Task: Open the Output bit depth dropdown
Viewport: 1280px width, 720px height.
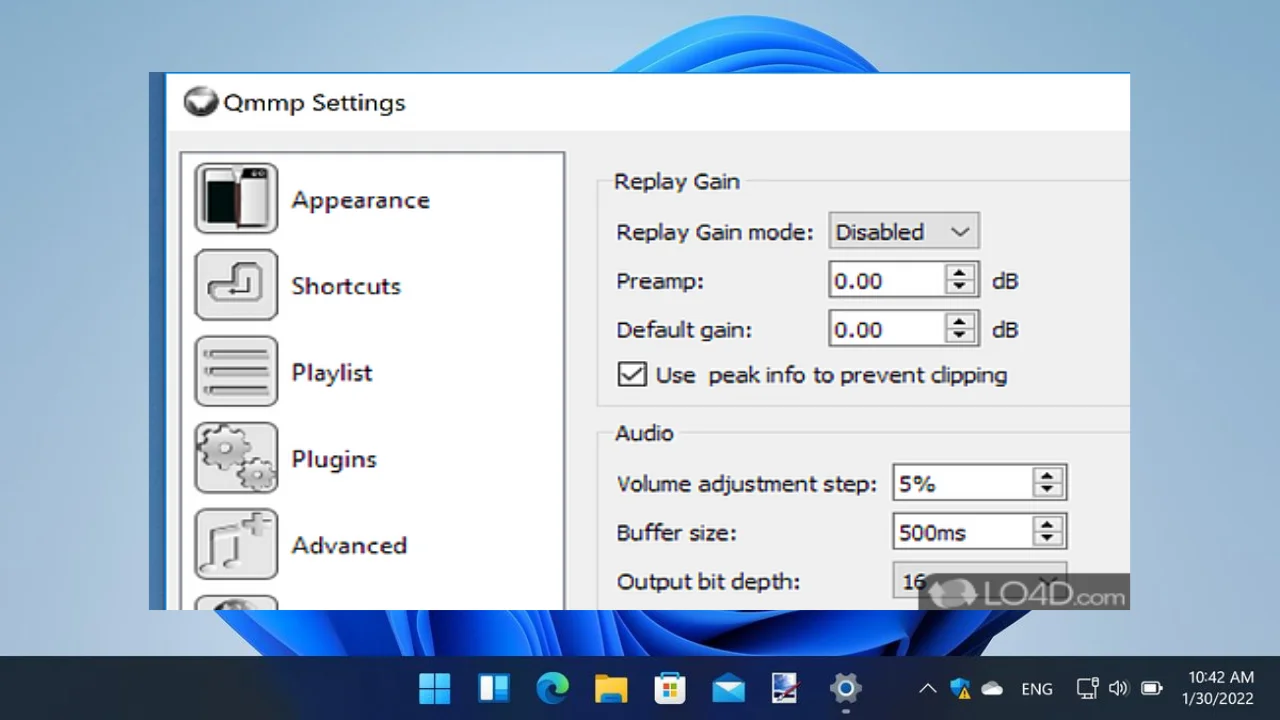Action: tap(979, 581)
